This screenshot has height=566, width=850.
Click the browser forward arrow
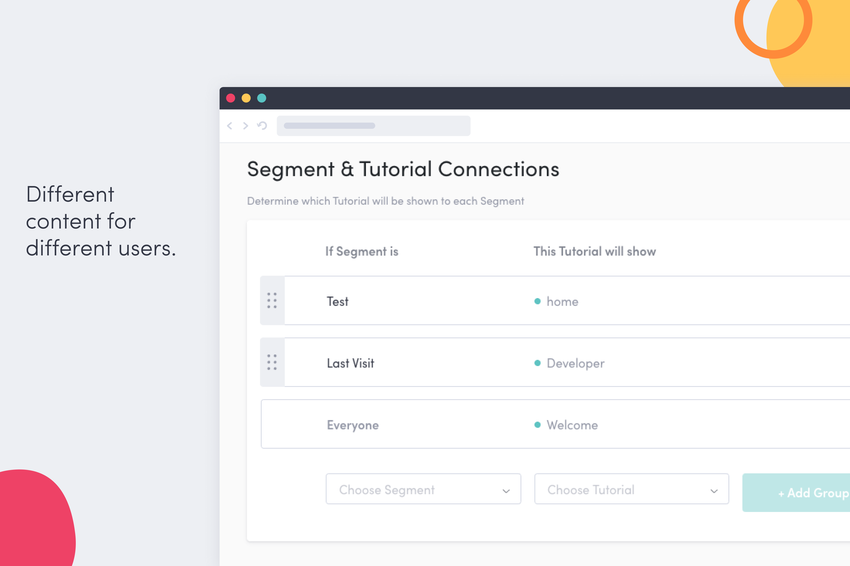(x=246, y=126)
